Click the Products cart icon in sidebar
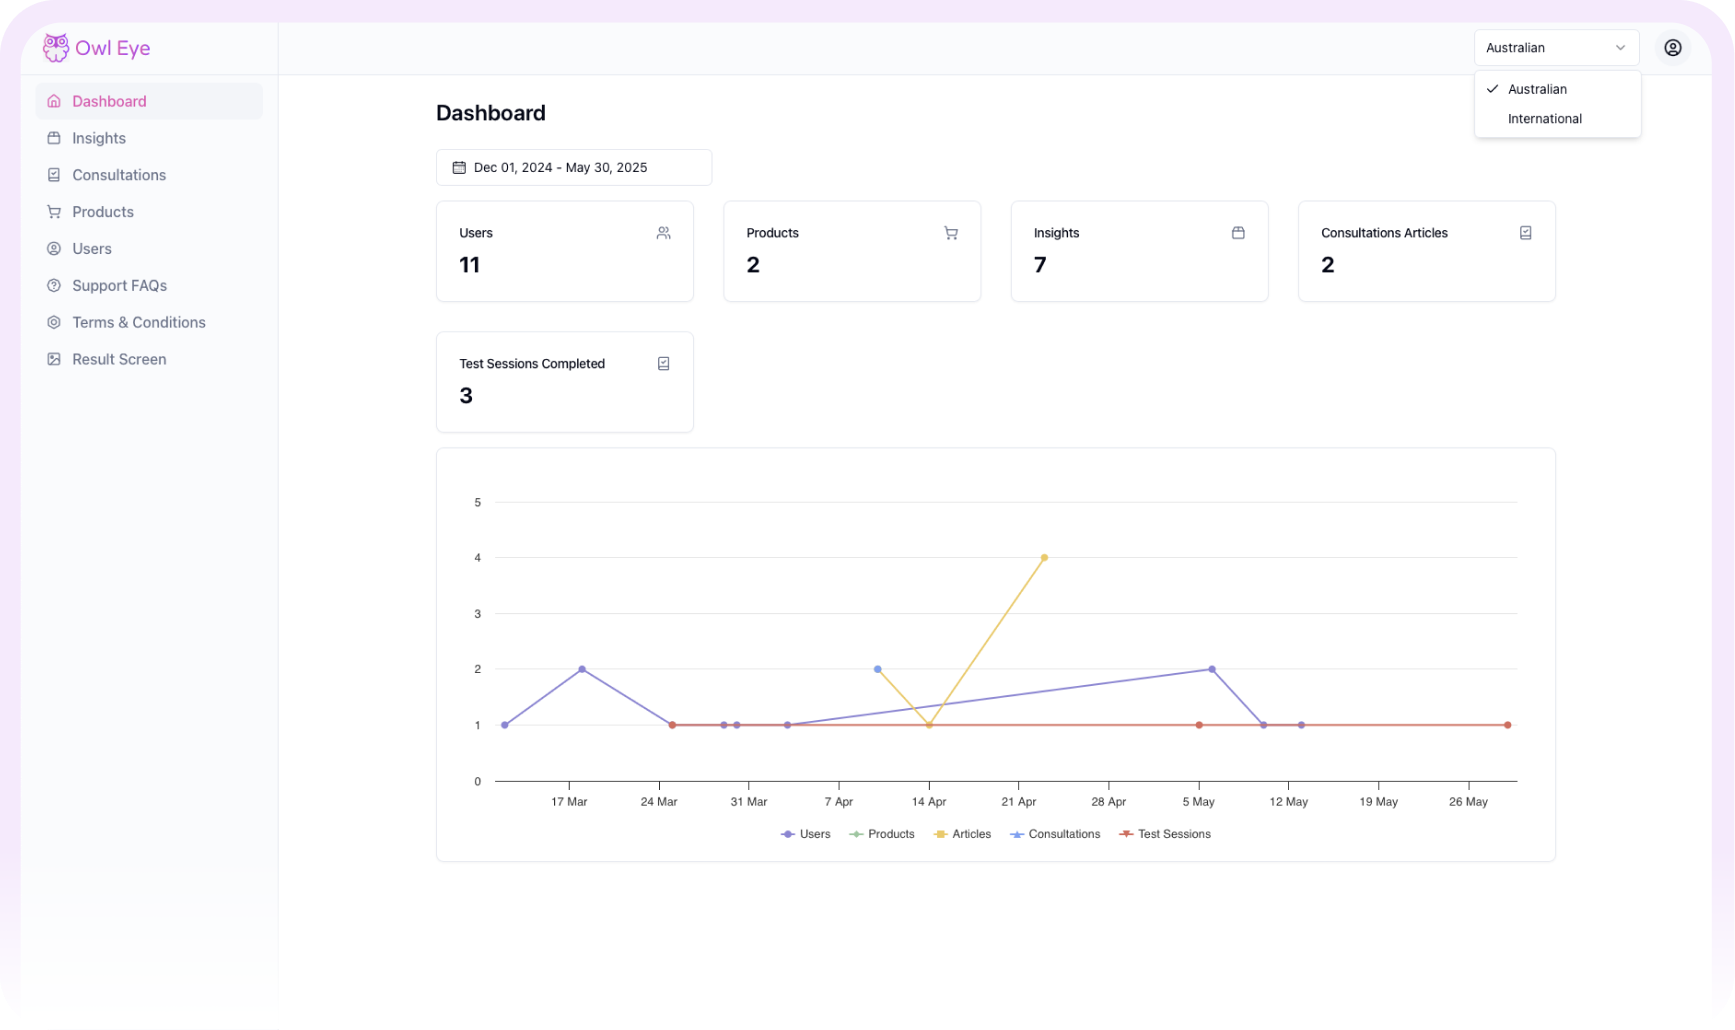The image size is (1735, 1030). (54, 211)
